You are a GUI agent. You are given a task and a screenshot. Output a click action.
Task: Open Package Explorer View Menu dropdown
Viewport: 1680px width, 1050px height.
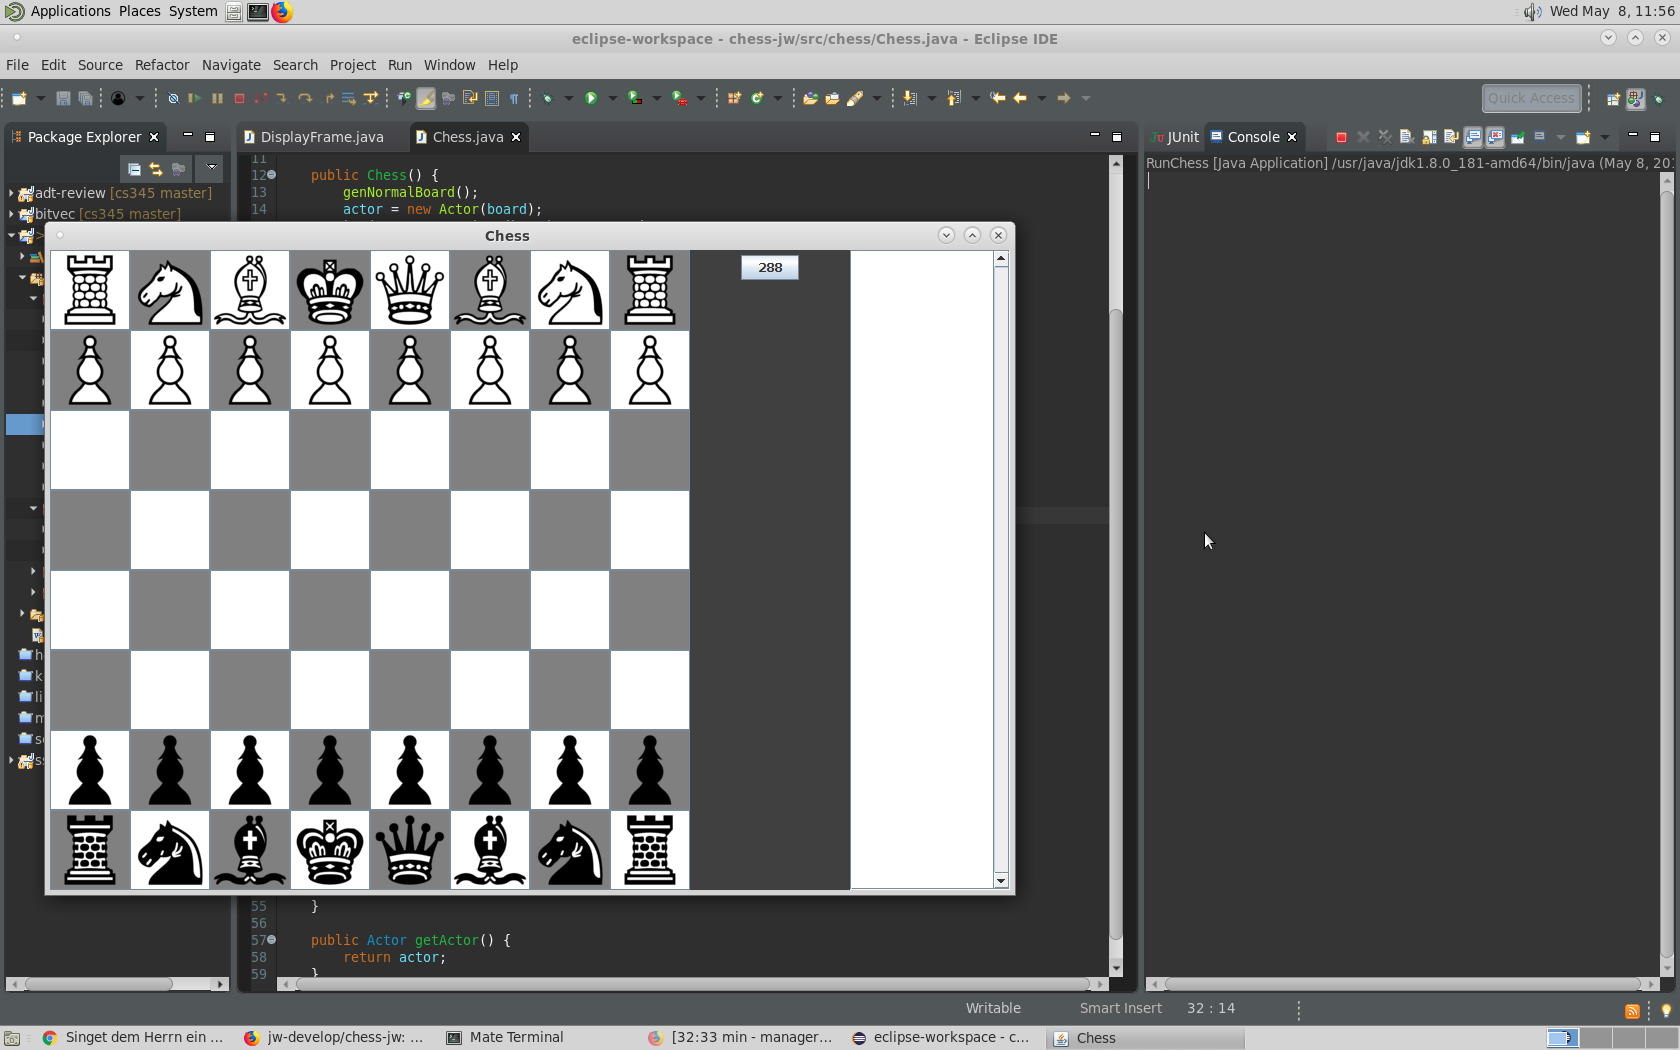211,168
